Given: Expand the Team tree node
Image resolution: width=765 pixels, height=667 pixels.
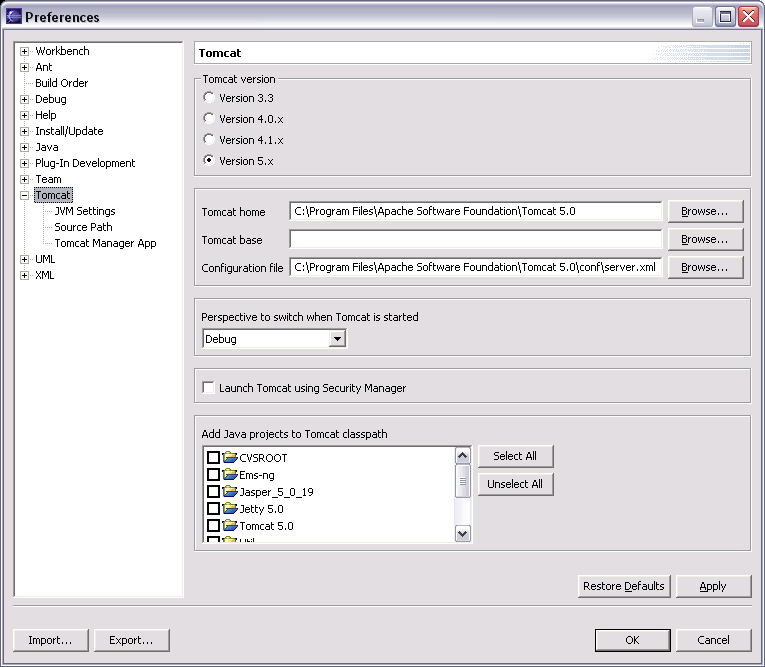Looking at the screenshot, I should [x=24, y=180].
